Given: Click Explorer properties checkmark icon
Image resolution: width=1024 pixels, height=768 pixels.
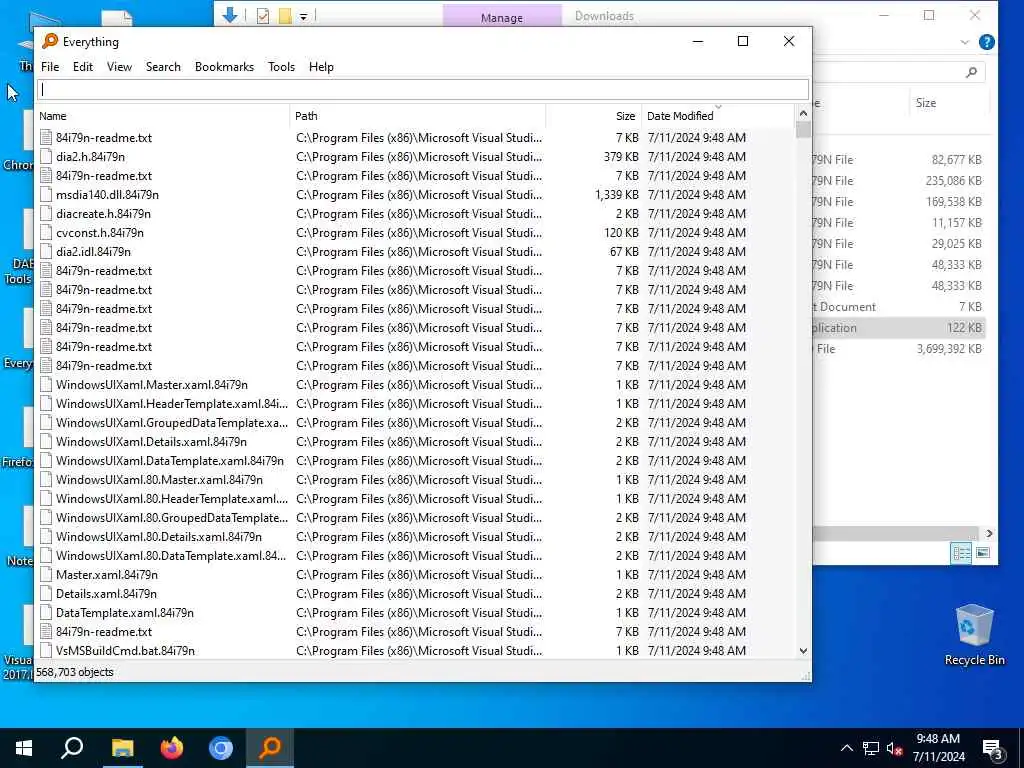Looking at the screenshot, I should pyautogui.click(x=263, y=16).
